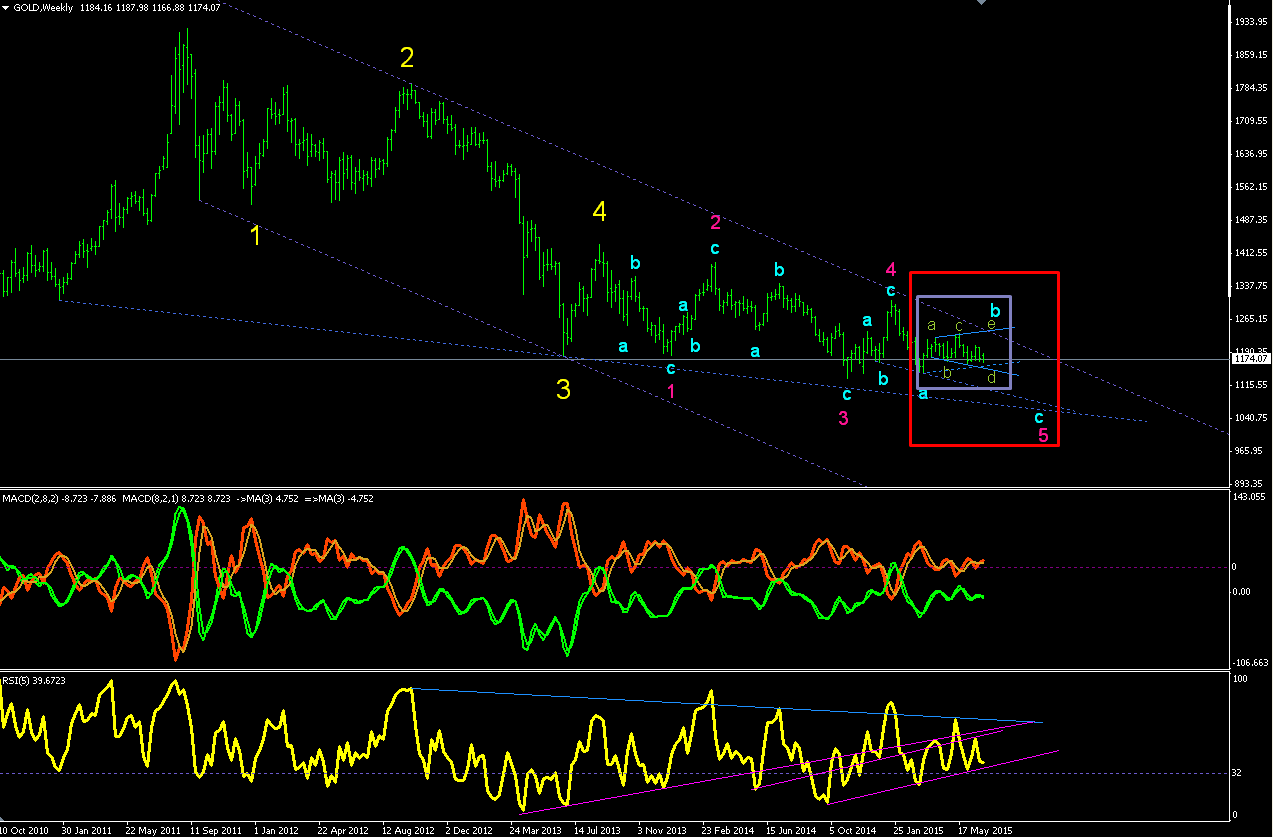Click the 1487.35 price axis label
This screenshot has width=1273, height=837.
click(1249, 220)
